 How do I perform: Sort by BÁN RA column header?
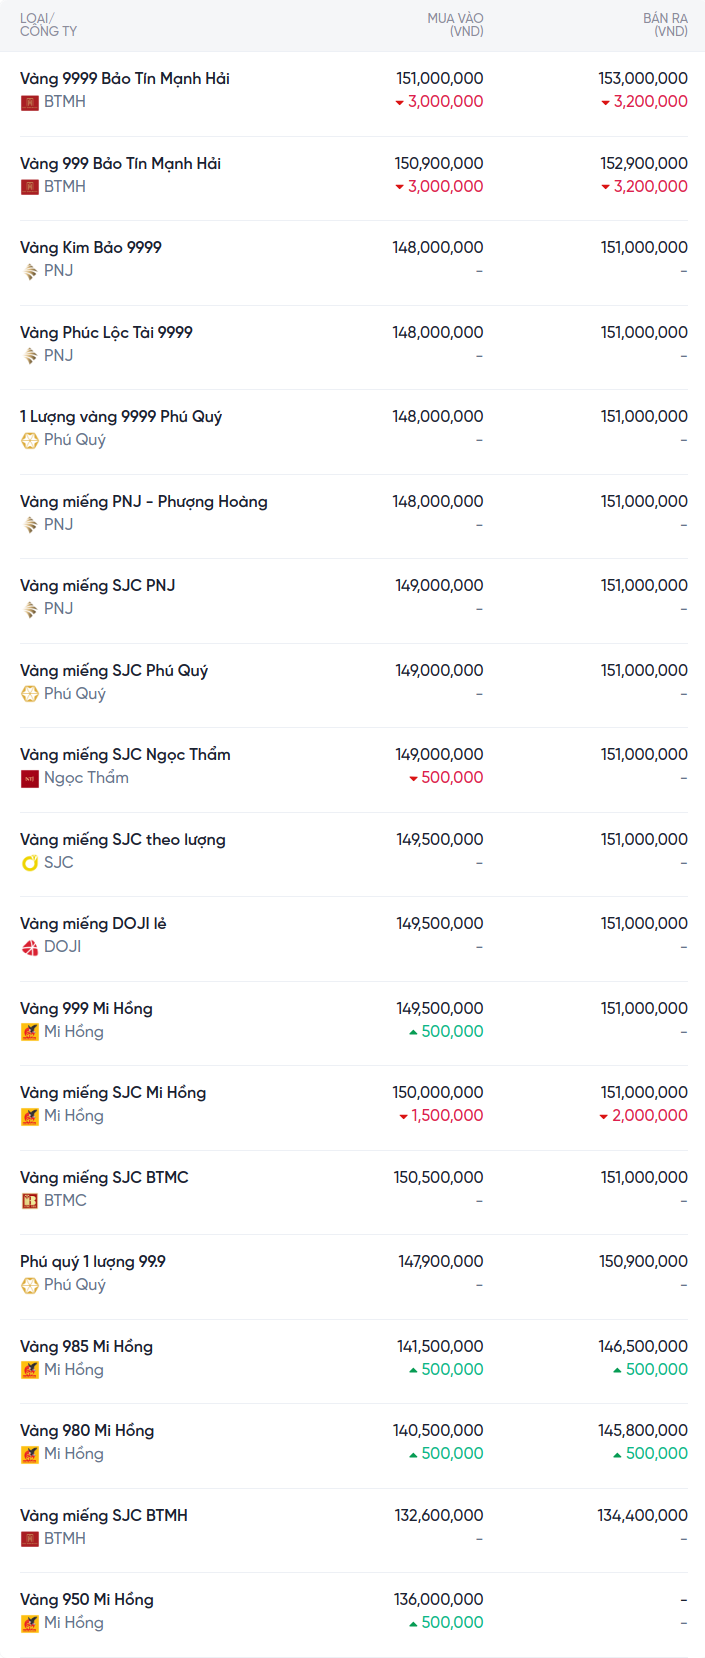[665, 25]
